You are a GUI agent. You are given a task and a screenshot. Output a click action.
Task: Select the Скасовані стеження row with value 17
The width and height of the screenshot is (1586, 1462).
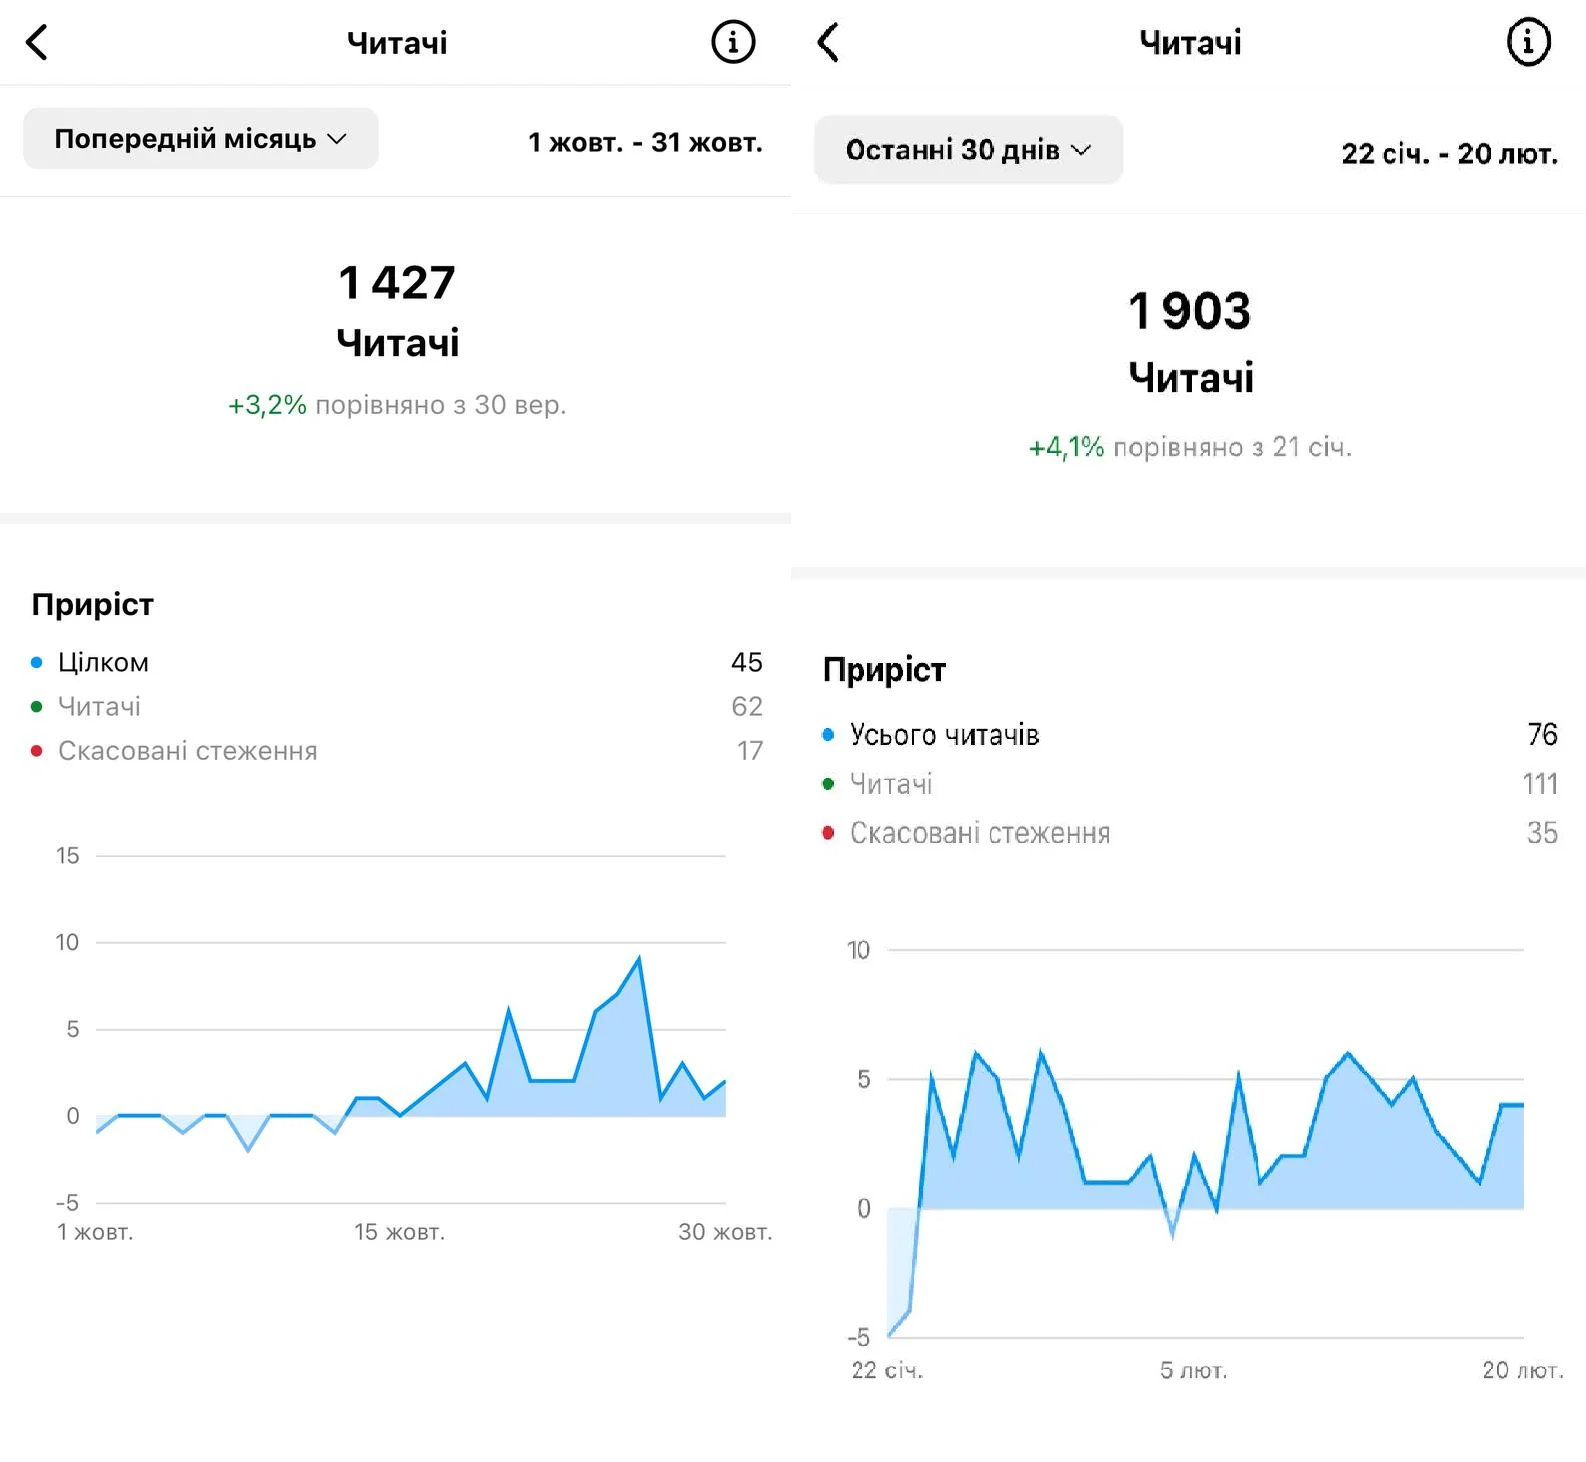397,750
